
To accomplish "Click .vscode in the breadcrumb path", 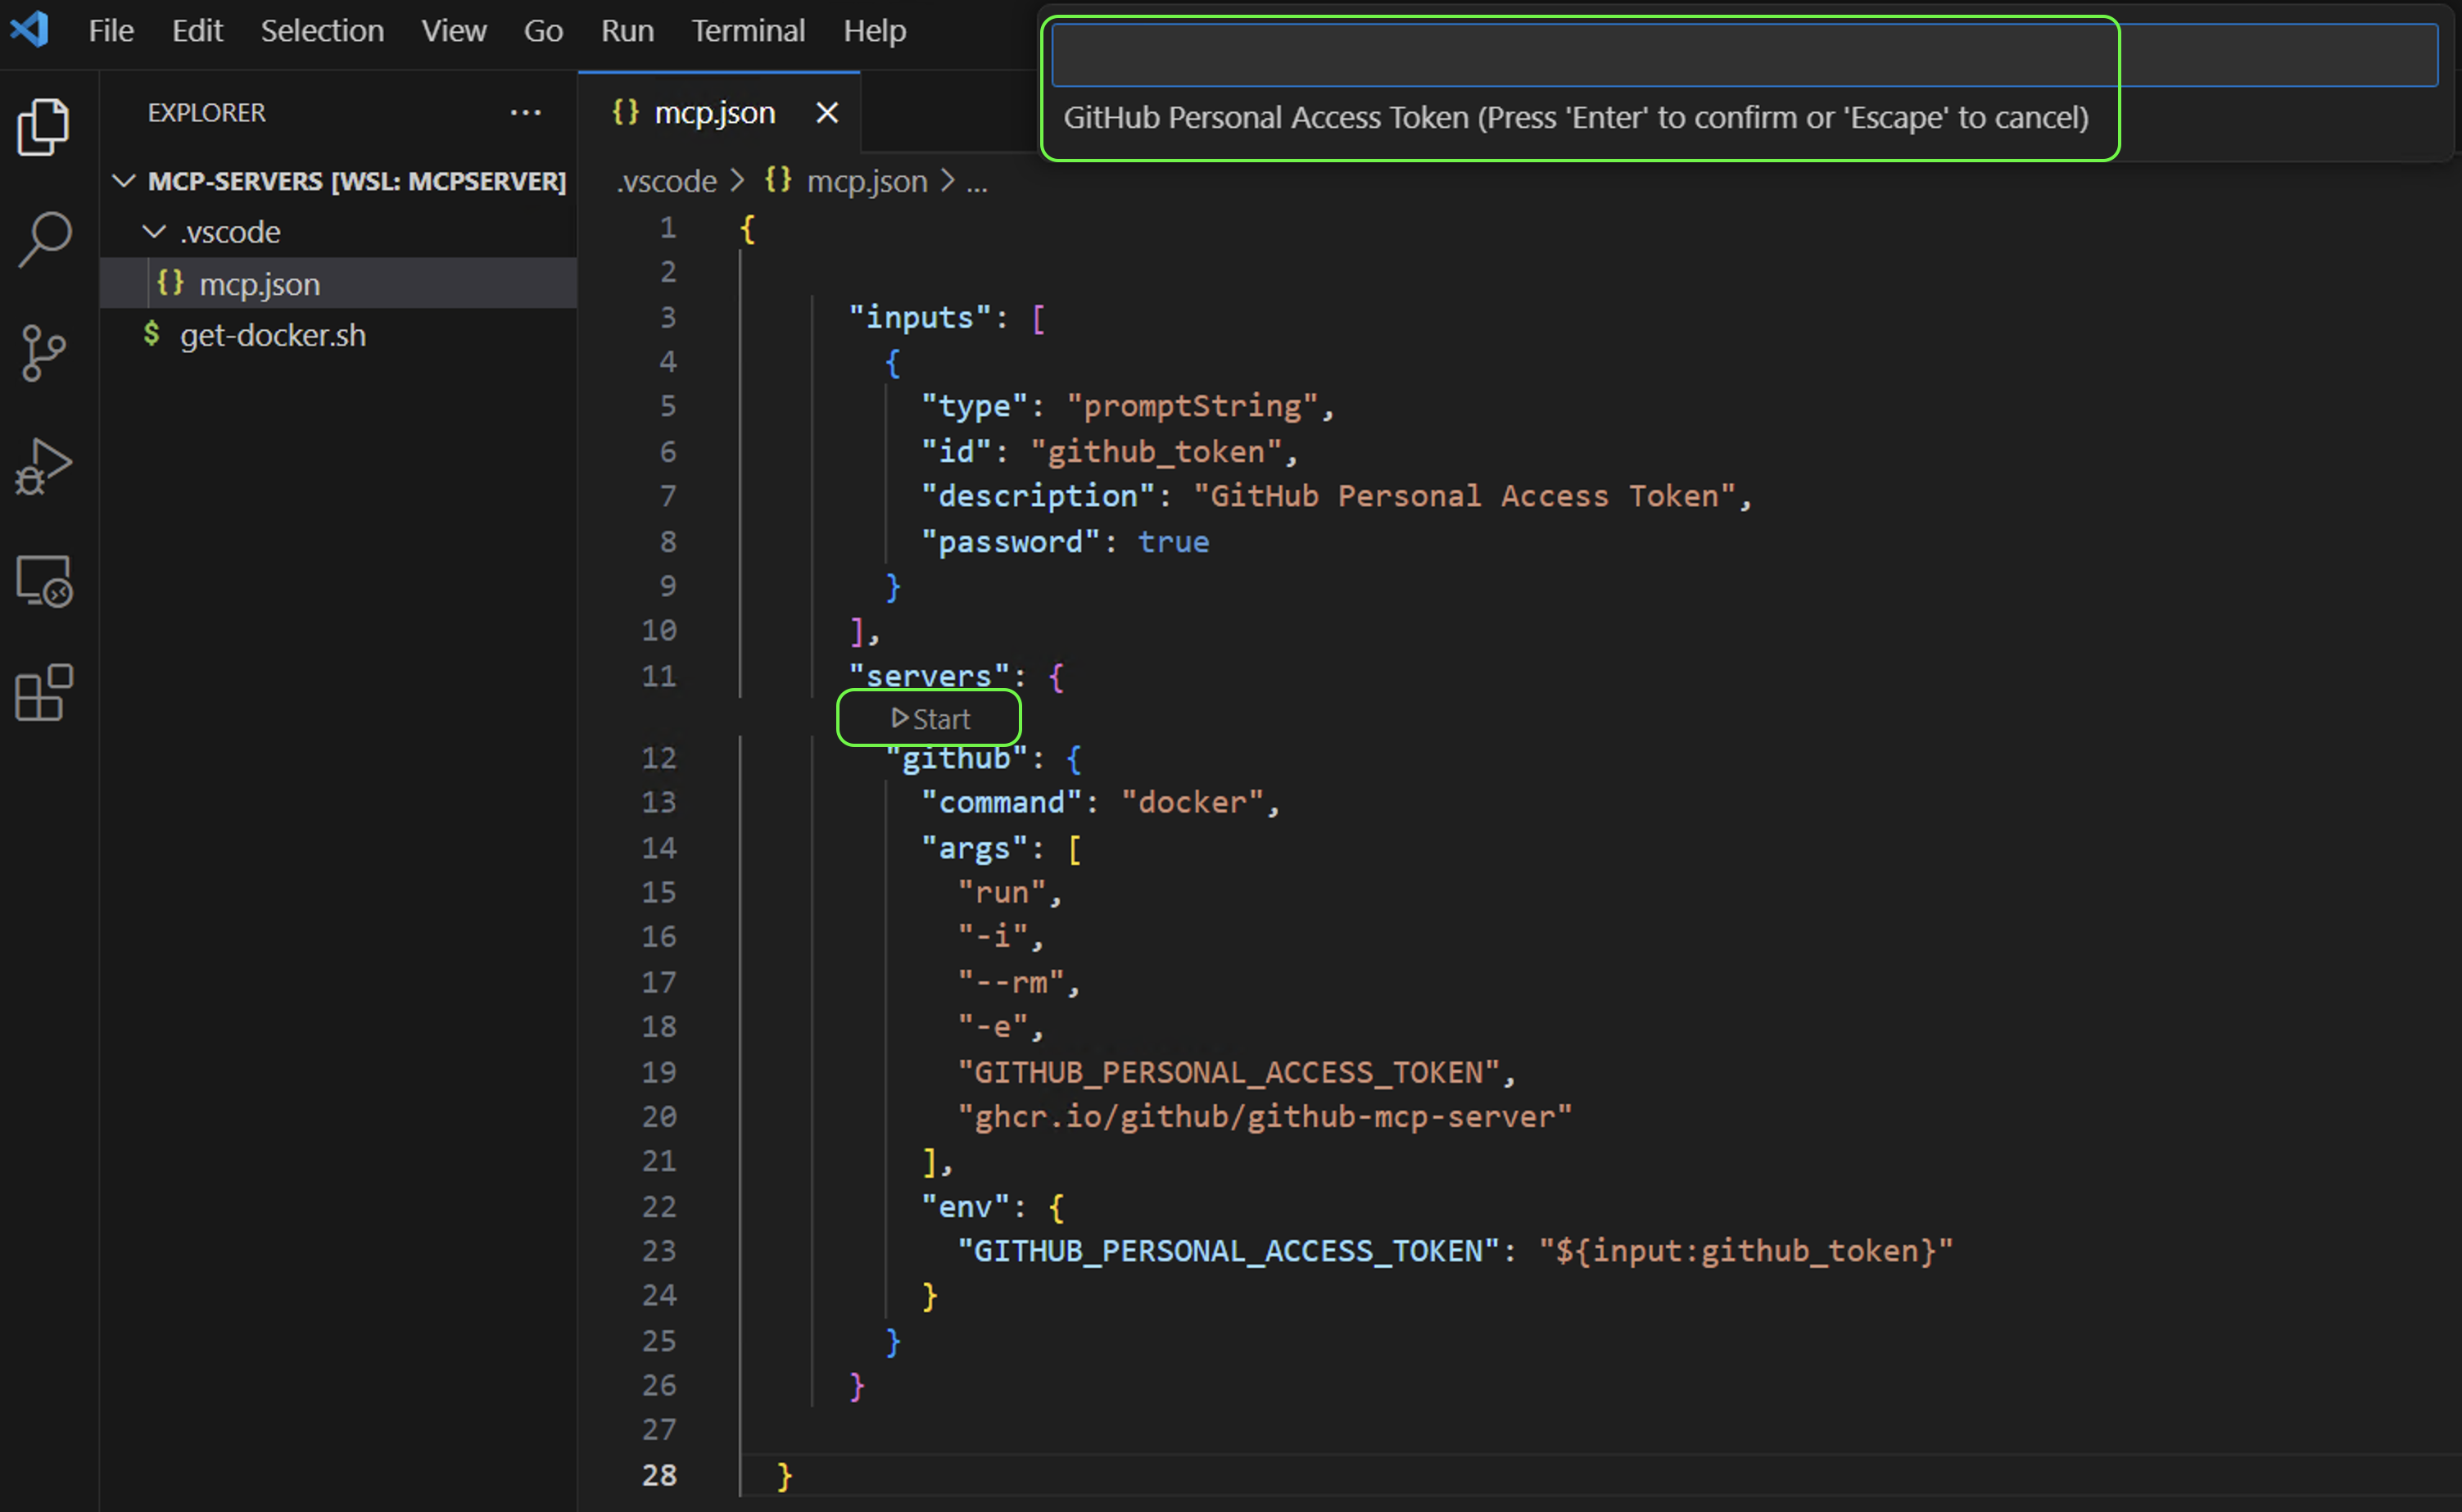I will pos(667,181).
